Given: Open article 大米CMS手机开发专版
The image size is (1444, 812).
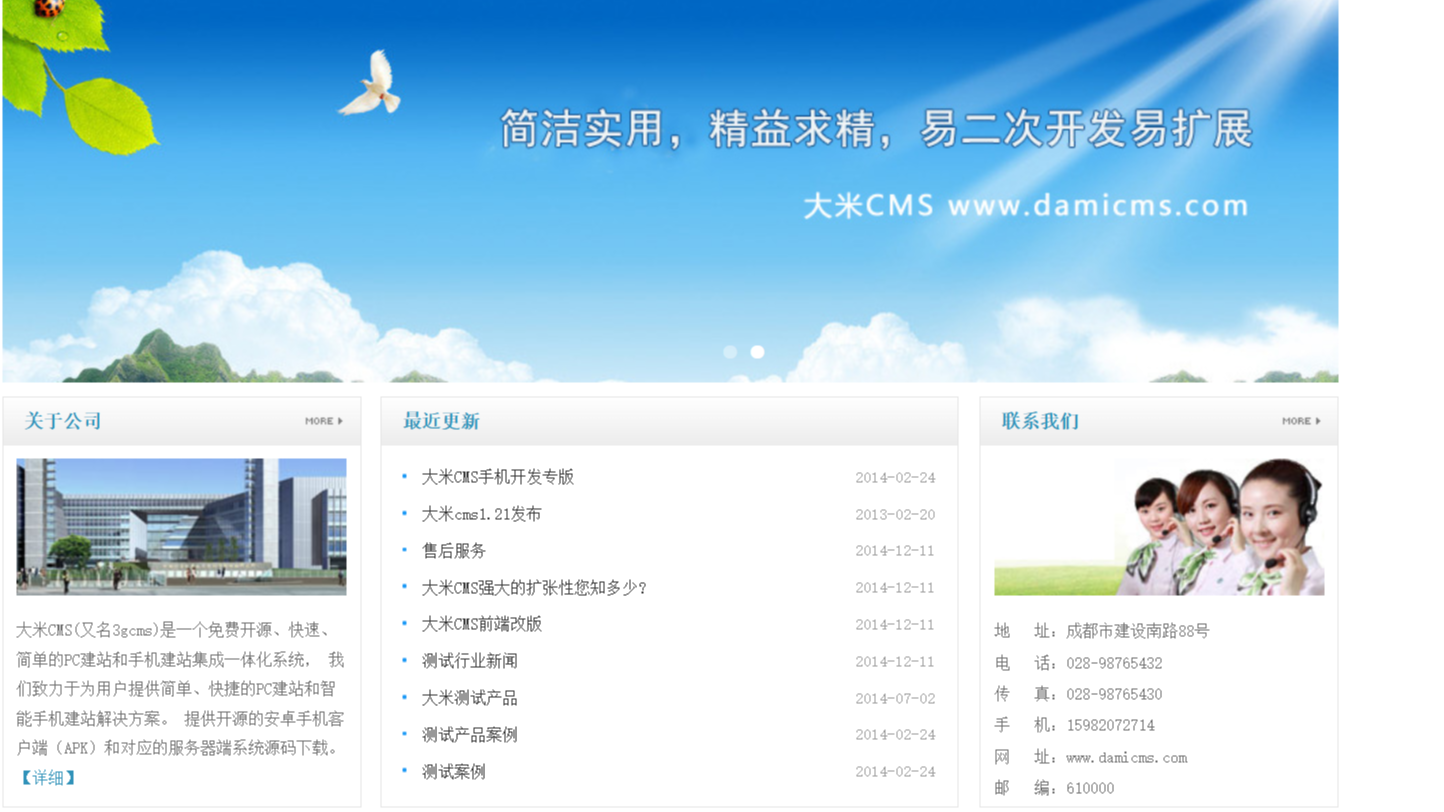Looking at the screenshot, I should pyautogui.click(x=498, y=477).
